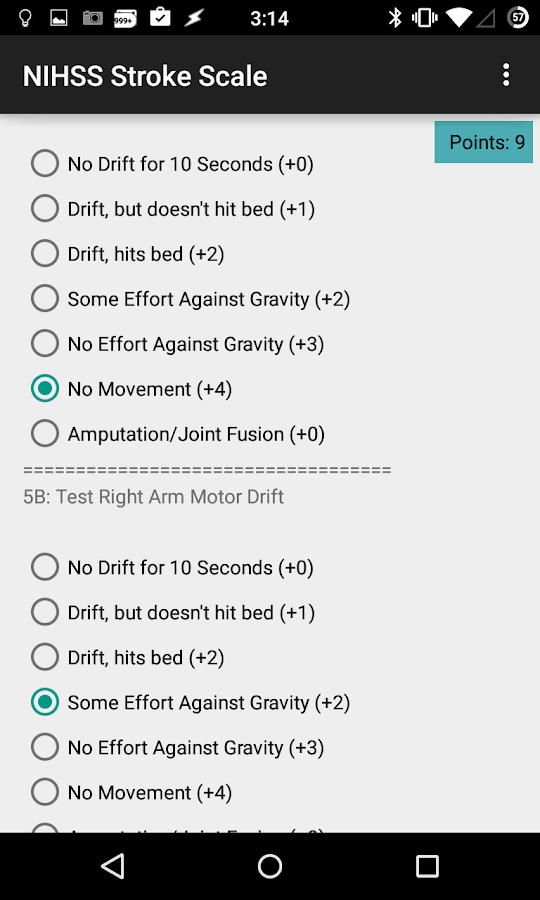Open the recent apps square button

point(427,866)
